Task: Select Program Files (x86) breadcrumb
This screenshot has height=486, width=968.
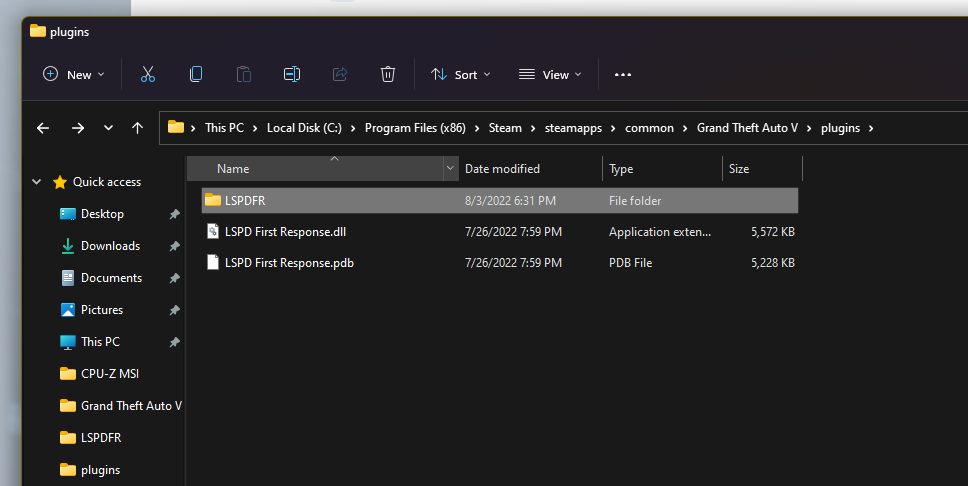Action: tap(415, 128)
